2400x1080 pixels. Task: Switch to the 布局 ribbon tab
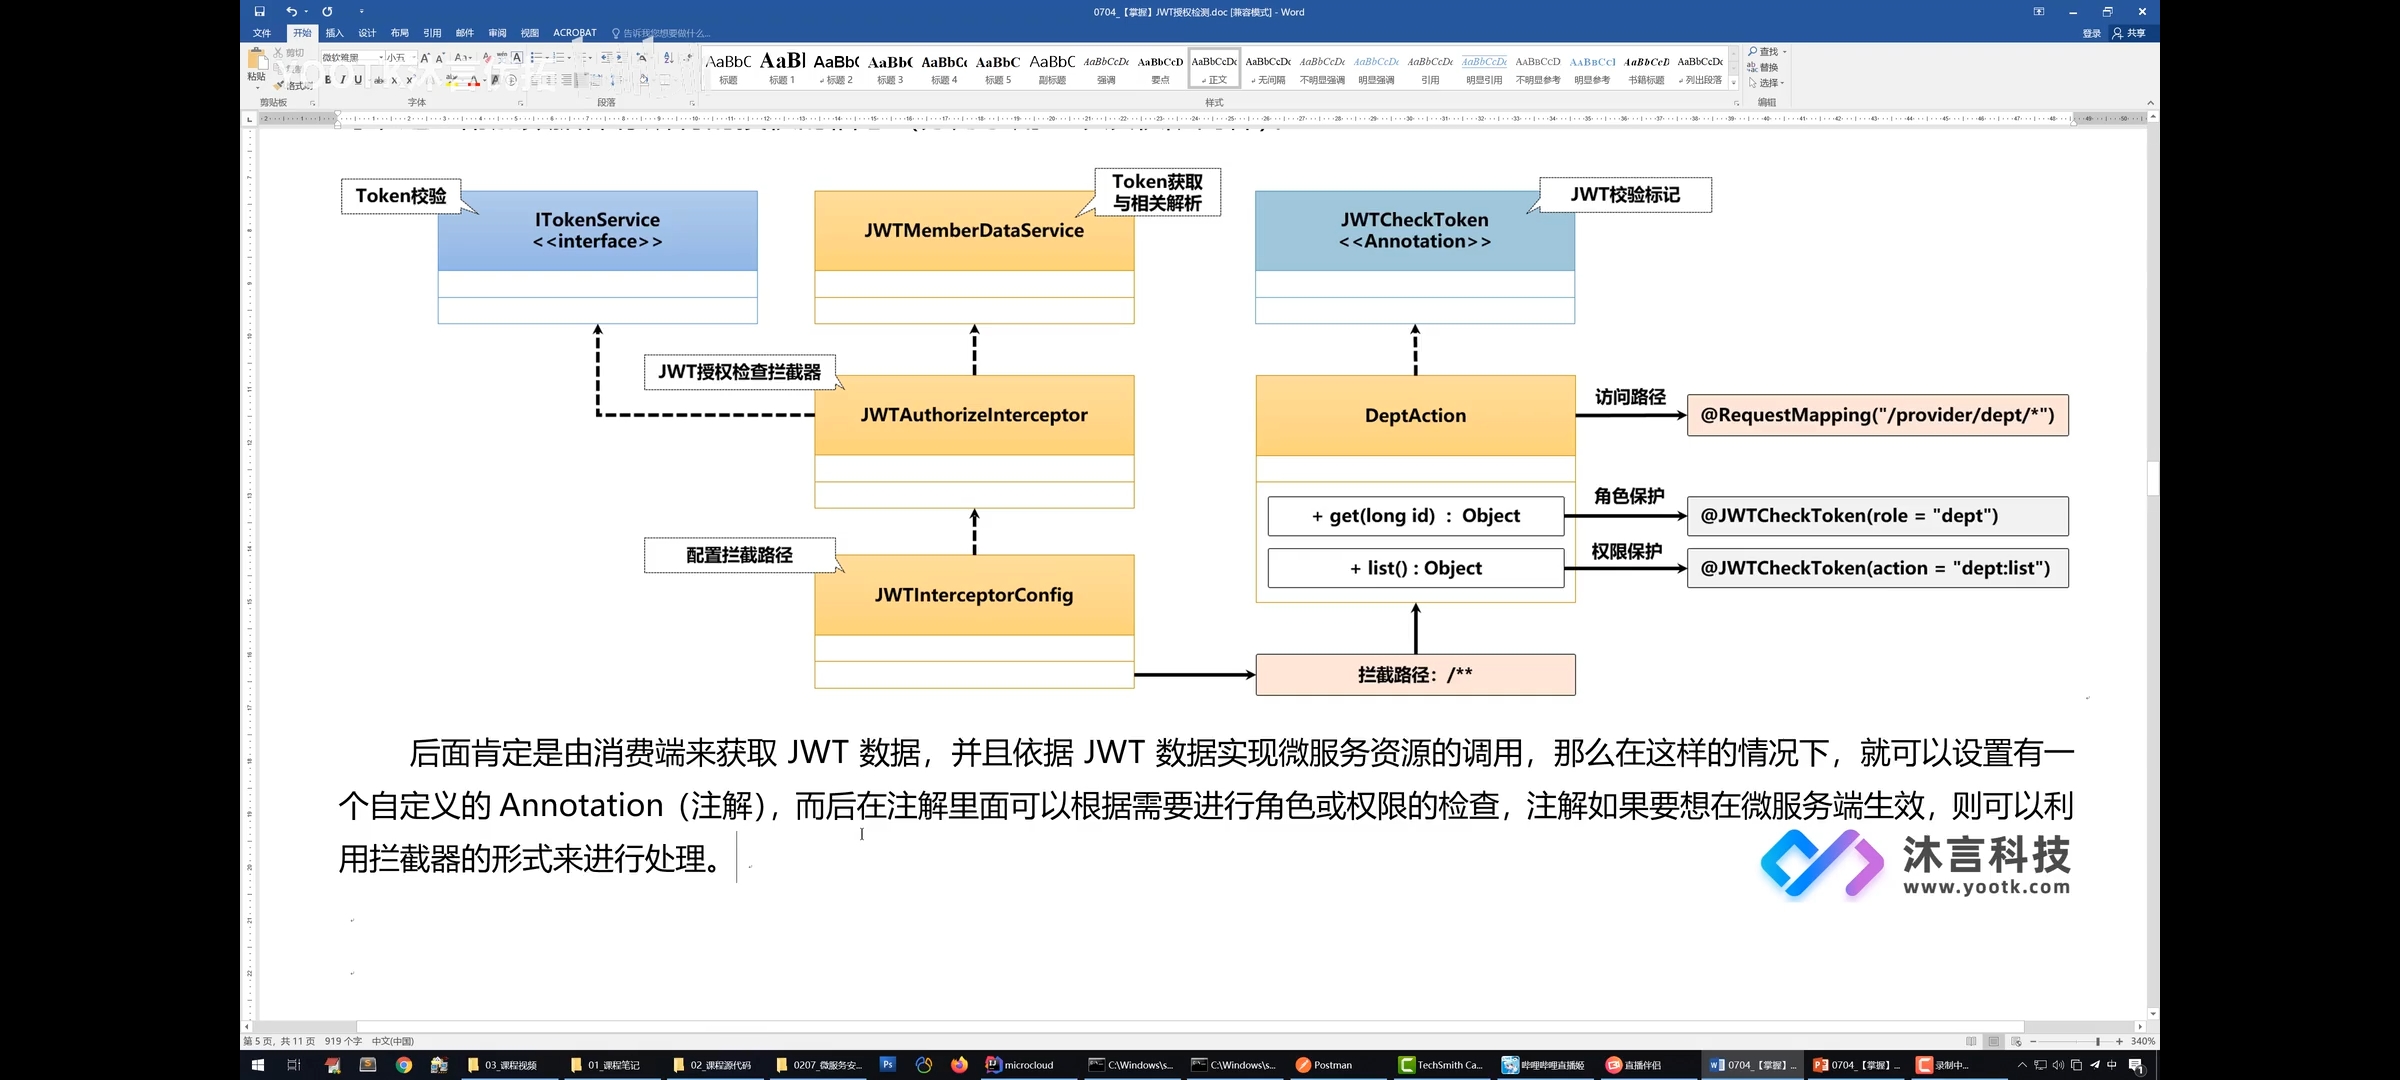tap(399, 33)
